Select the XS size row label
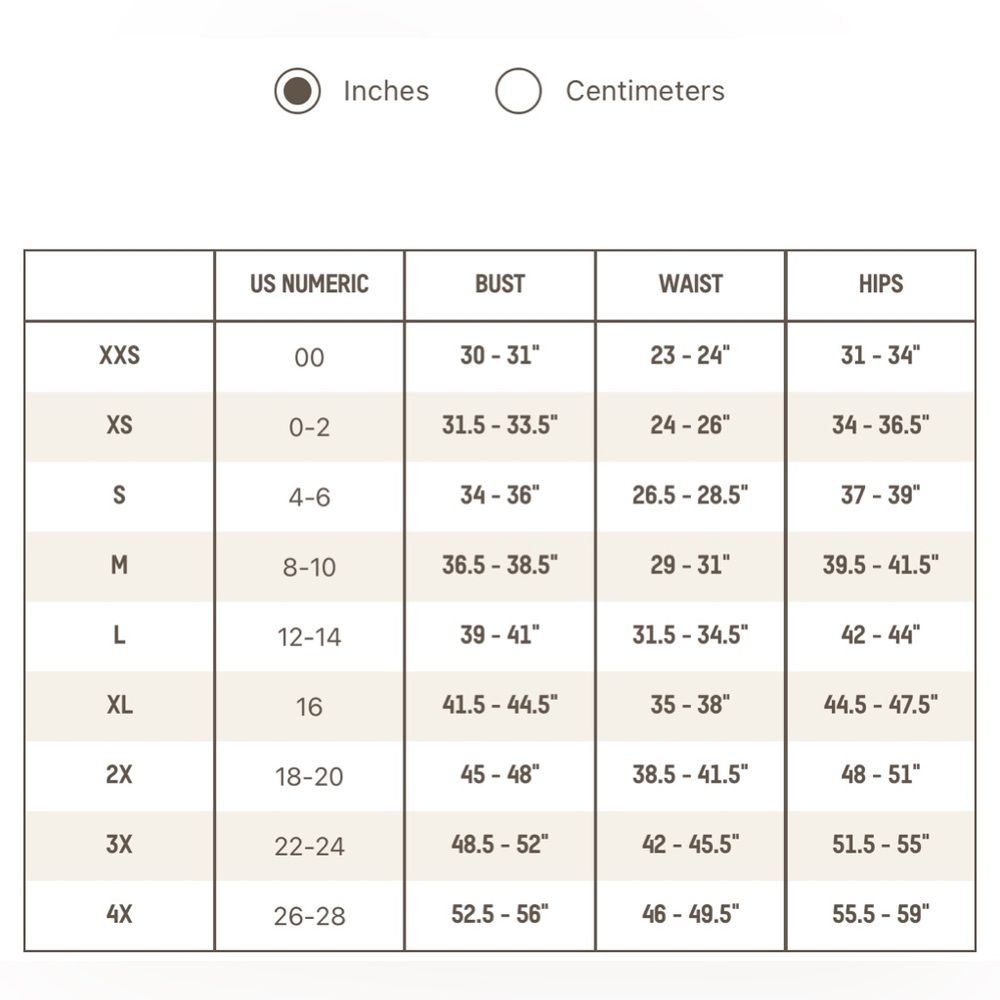Screen dimensions: 1000x1000 tap(119, 425)
